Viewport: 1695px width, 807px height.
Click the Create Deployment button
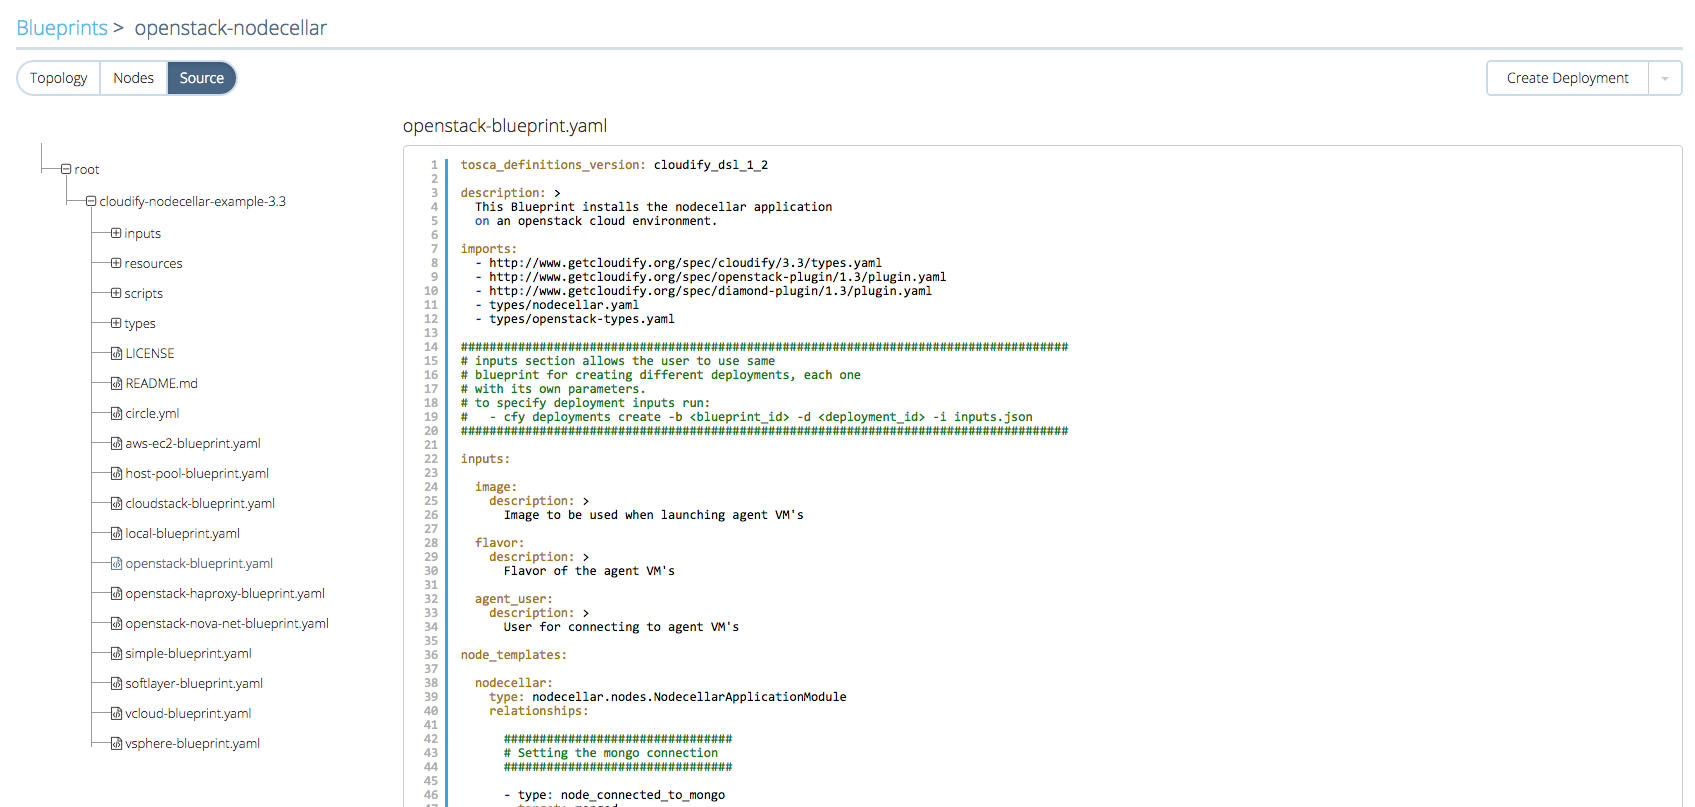pos(1567,78)
